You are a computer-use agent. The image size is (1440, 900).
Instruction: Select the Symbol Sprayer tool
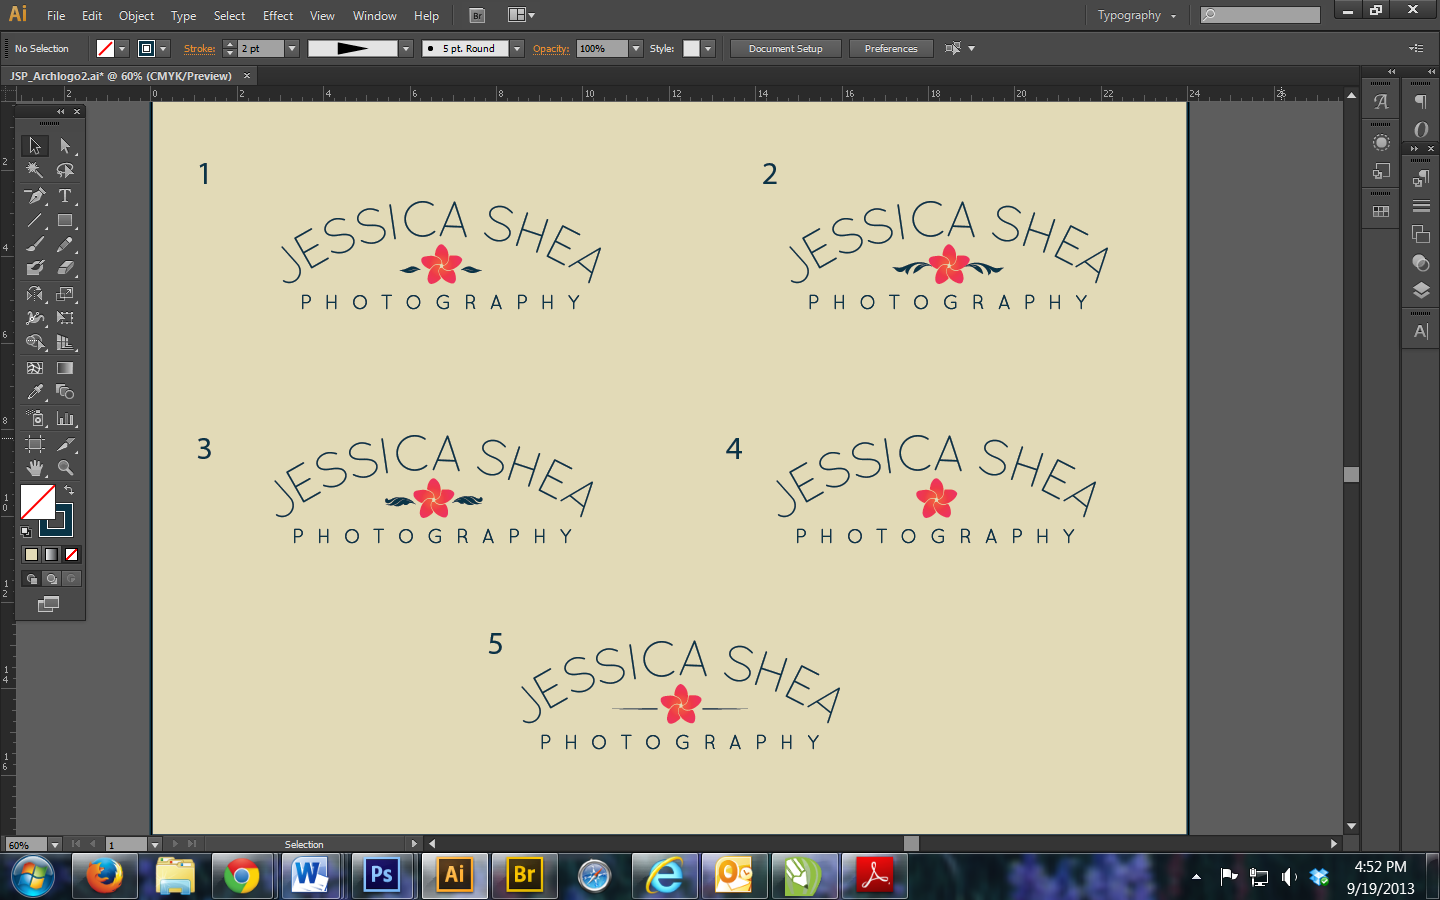pyautogui.click(x=35, y=418)
